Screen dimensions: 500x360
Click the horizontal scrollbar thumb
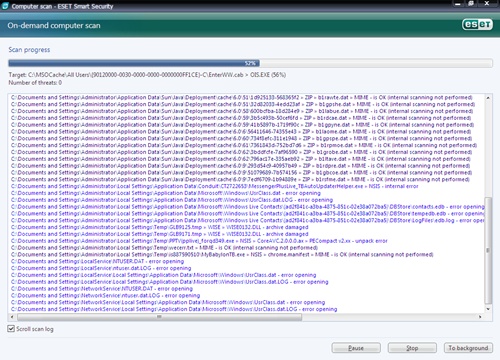160,317
